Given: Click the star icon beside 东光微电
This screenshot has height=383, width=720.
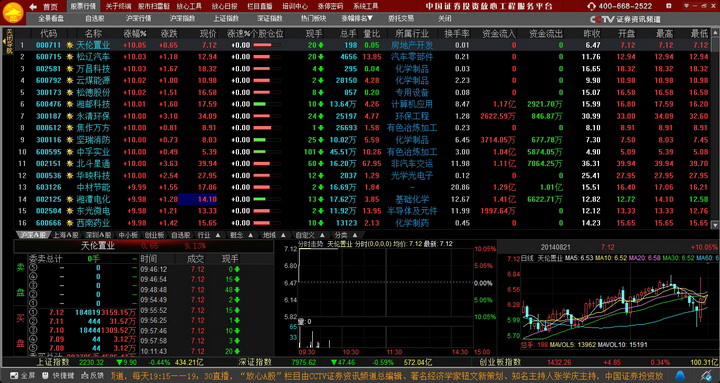Looking at the screenshot, I should pyautogui.click(x=70, y=211).
